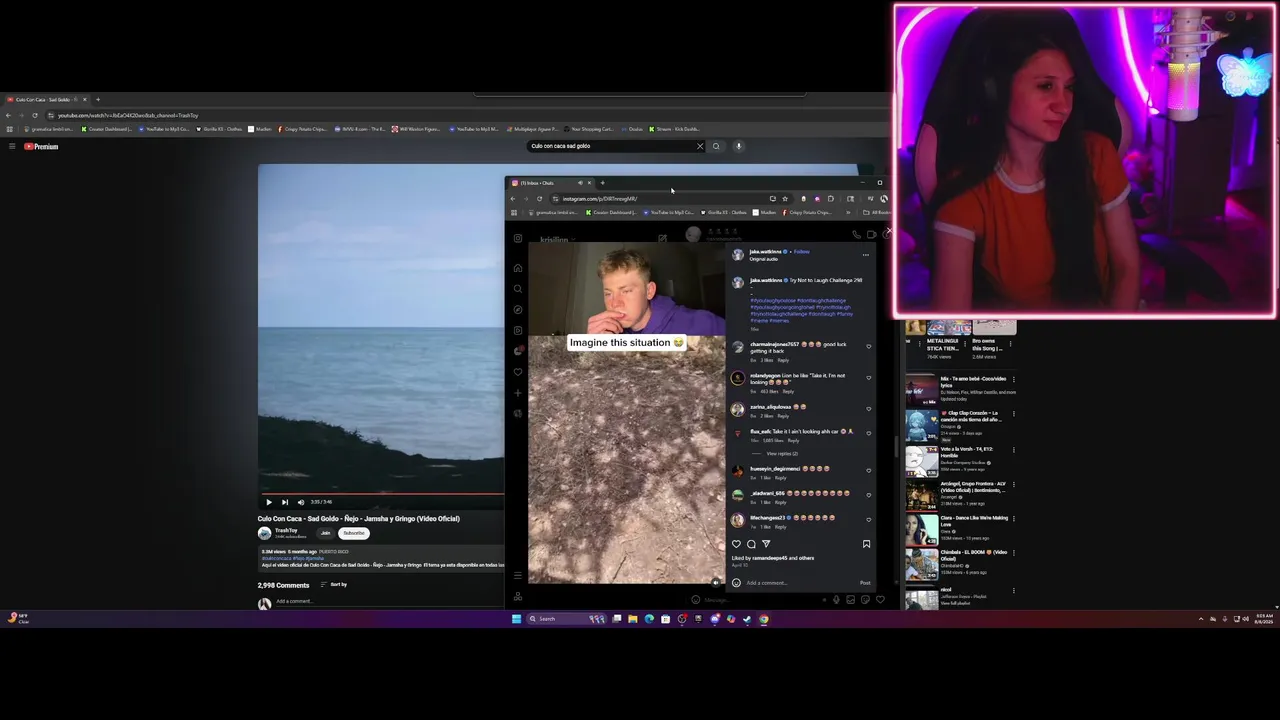Click the Post comment button
The image size is (1280, 720).
click(x=865, y=583)
